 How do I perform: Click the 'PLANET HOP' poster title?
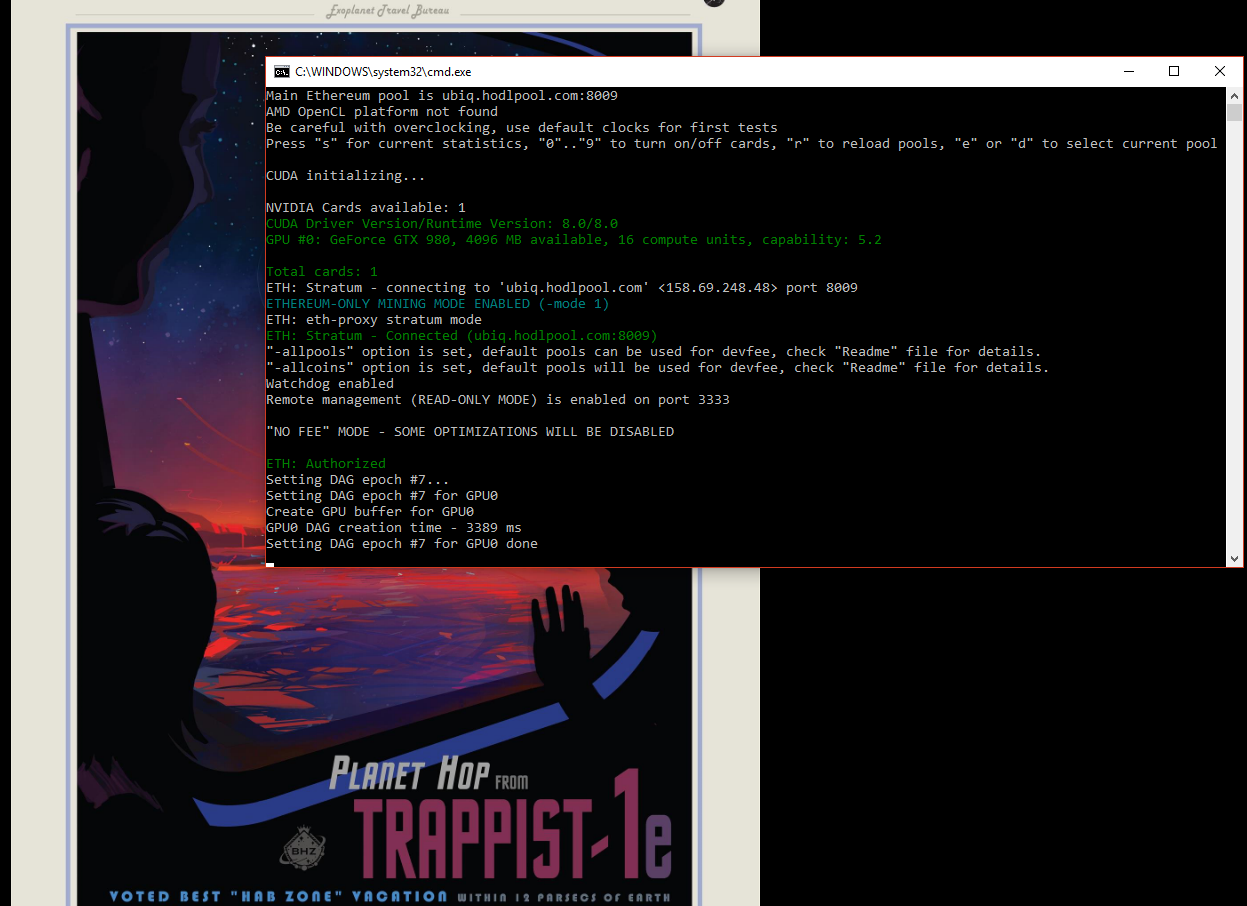[409, 775]
